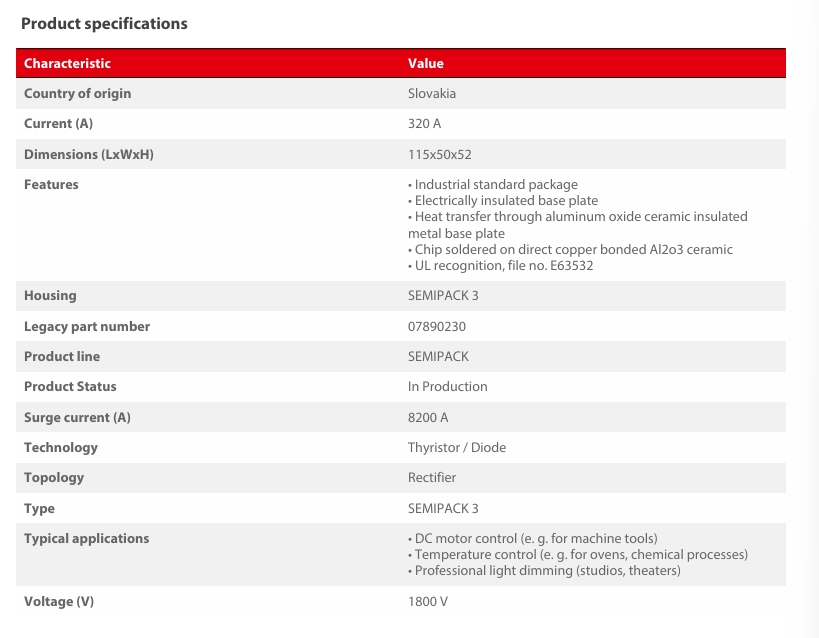Click the Characteristic column header

(x=67, y=63)
